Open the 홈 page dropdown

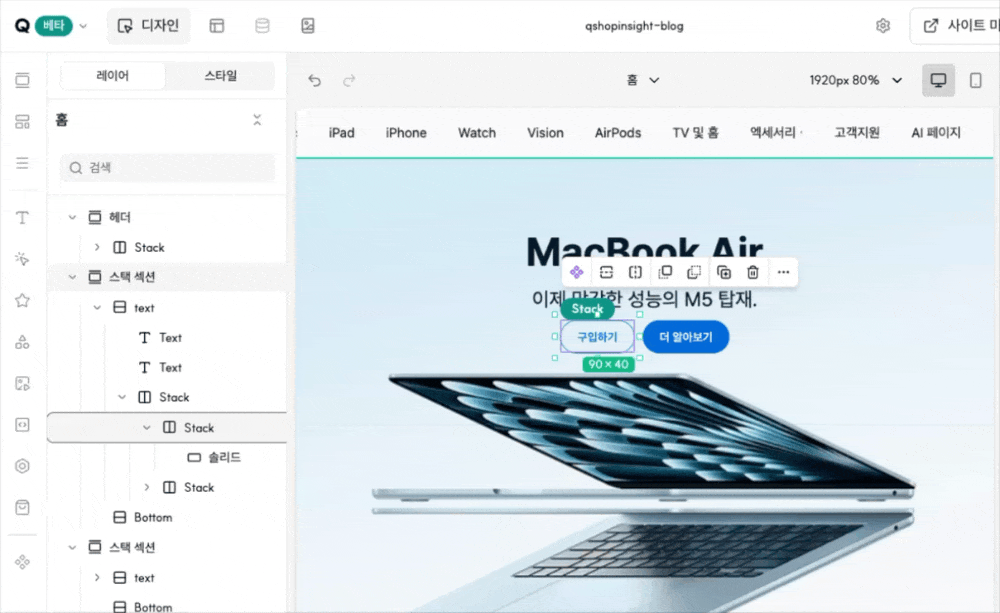pyautogui.click(x=643, y=80)
